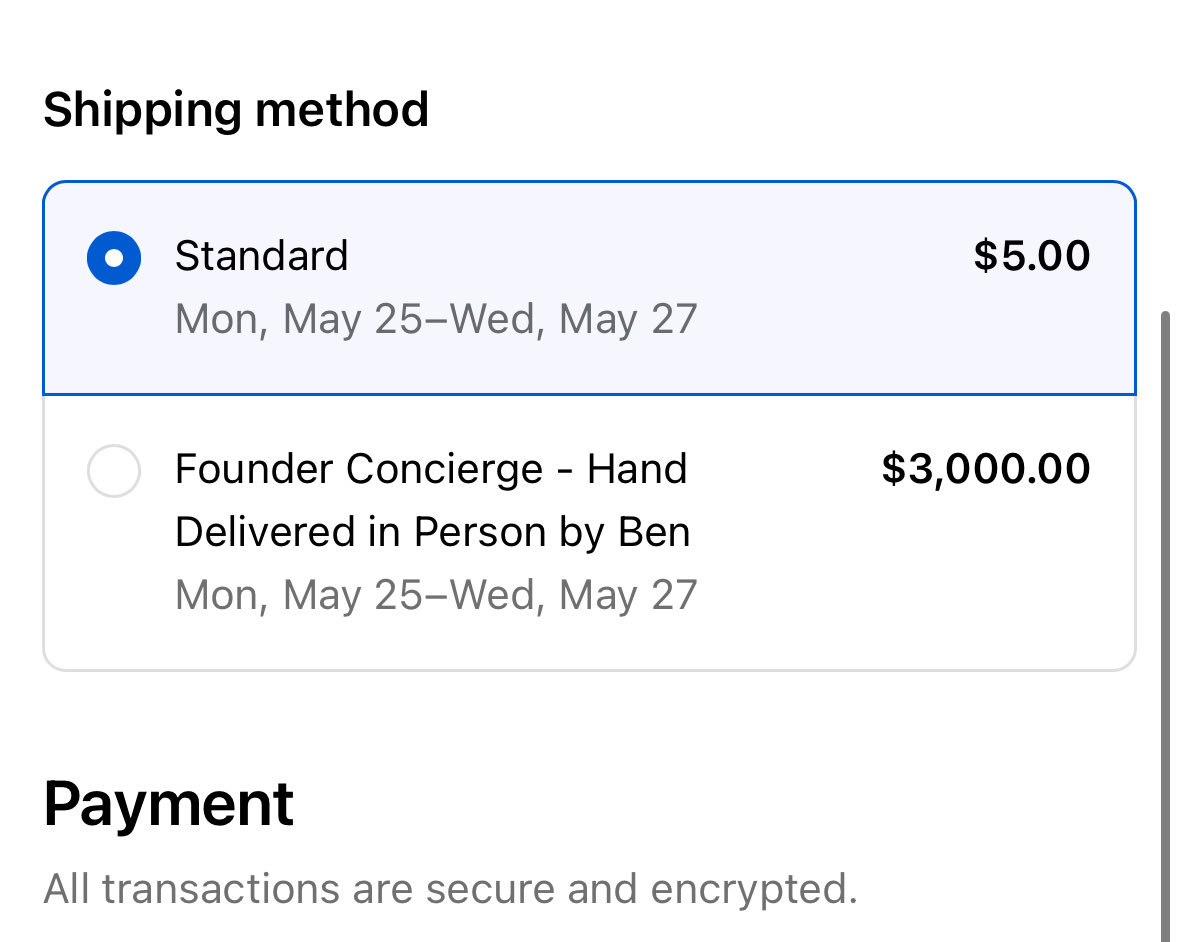Click blank space in the Founder Concierge card
This screenshot has width=1179, height=942.
902,586
